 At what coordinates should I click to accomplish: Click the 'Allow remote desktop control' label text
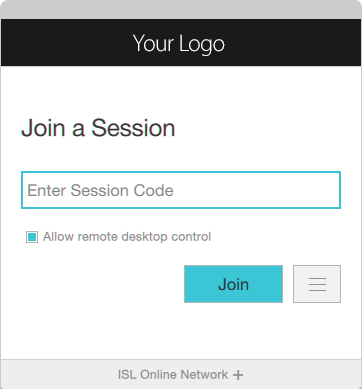coord(127,237)
